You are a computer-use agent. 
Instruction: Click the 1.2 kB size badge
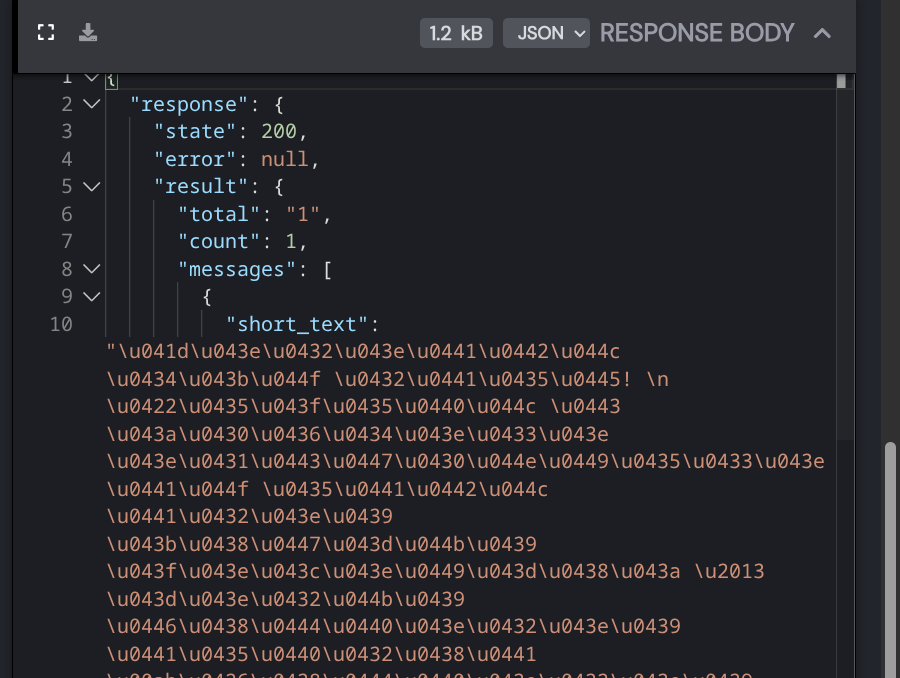[x=456, y=33]
